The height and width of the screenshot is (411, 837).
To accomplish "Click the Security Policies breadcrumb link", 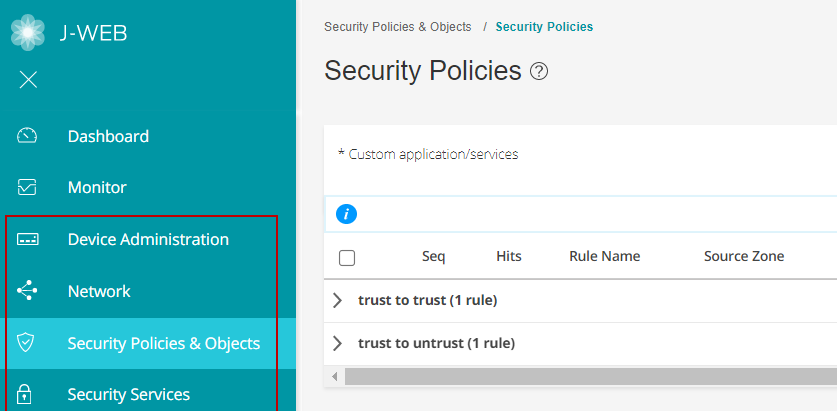I will point(544,27).
